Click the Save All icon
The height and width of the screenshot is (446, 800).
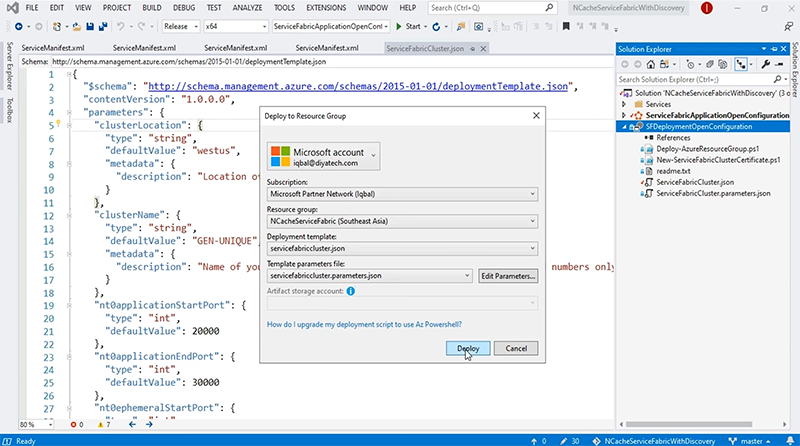pos(103,27)
